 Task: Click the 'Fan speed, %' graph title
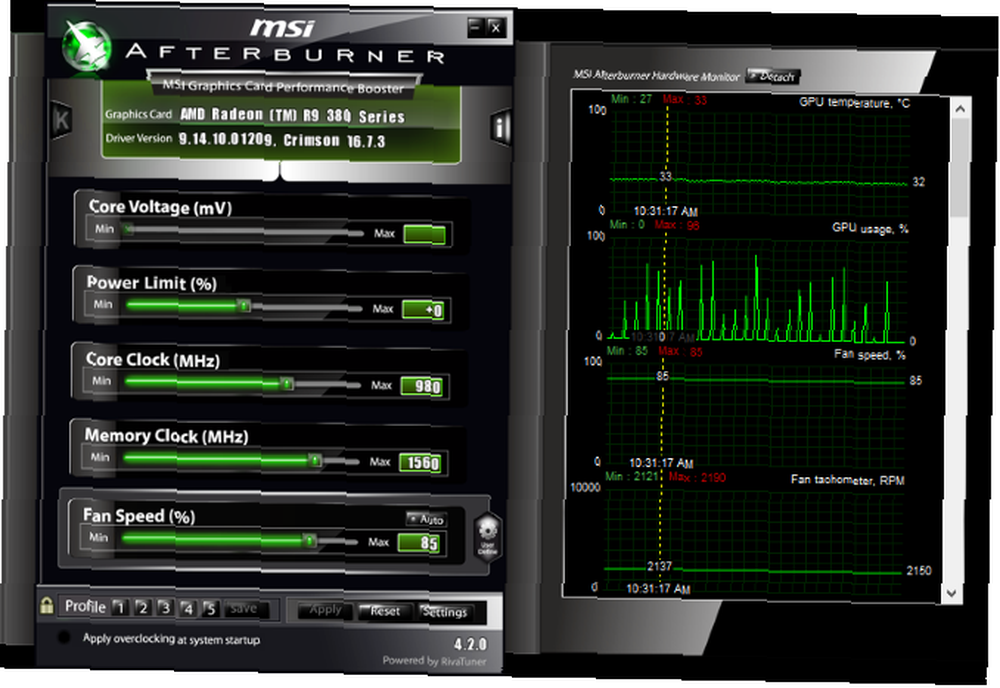(870, 355)
